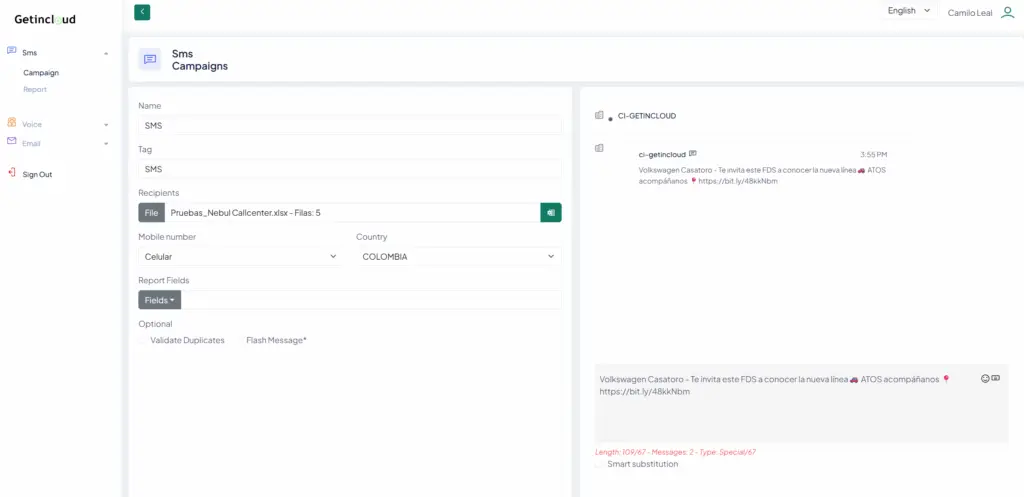Enable the Validate Duplicates checkbox
Viewport: 1024px width, 497px height.
[143, 341]
